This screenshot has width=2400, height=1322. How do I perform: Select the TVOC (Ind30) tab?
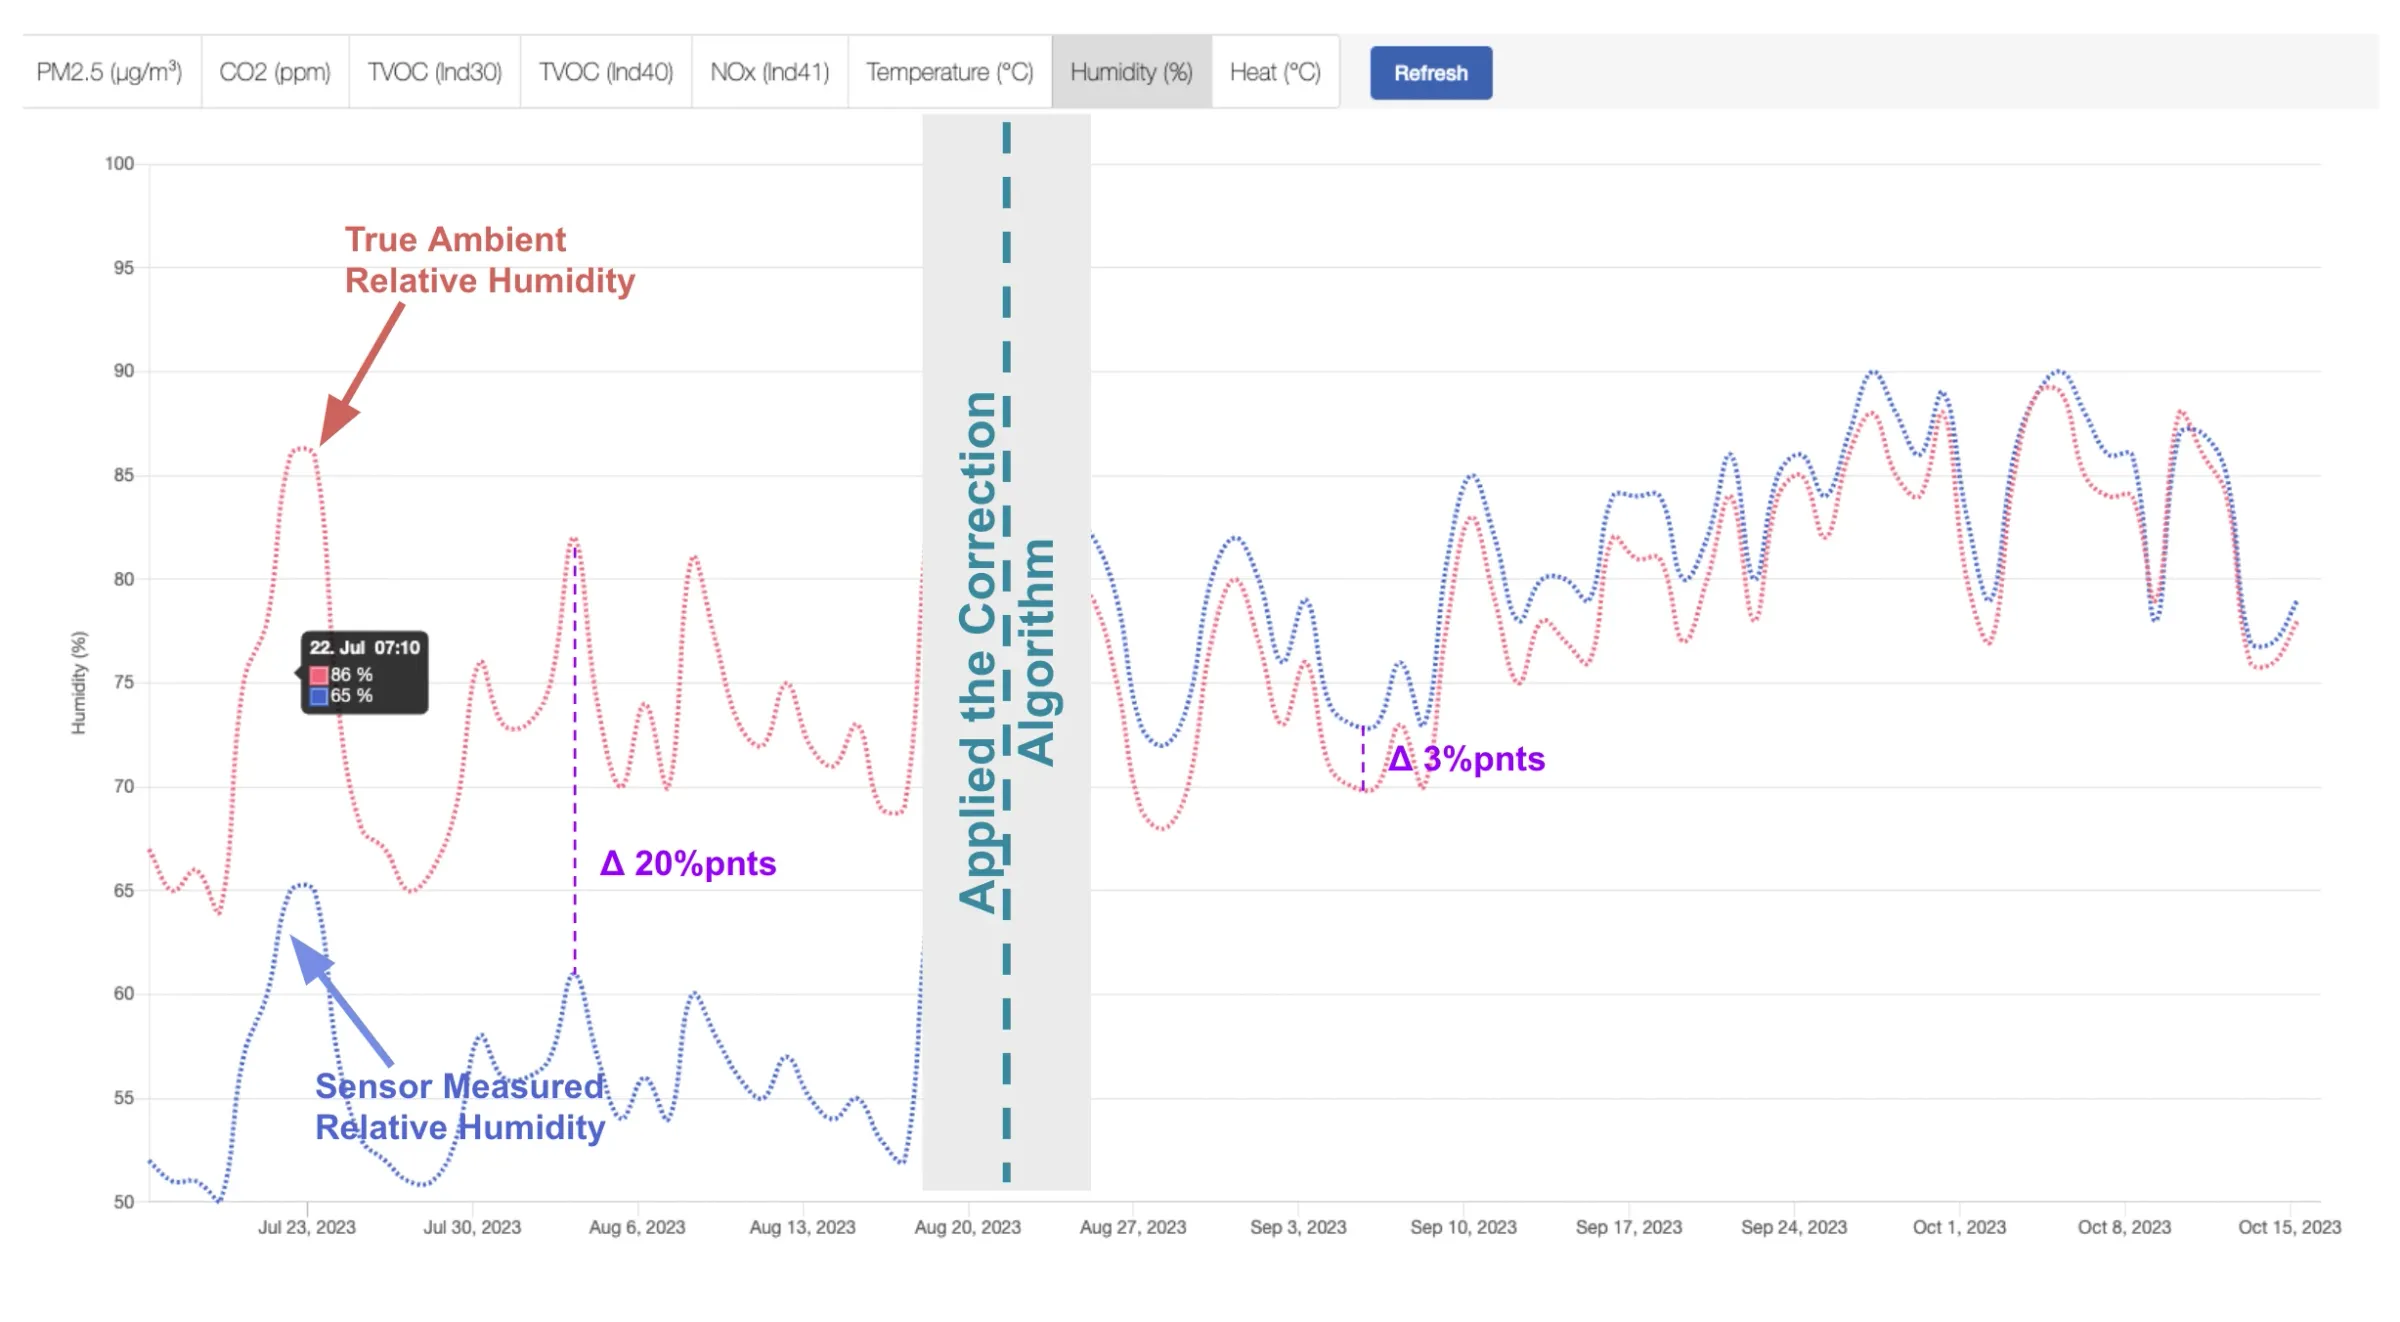tap(435, 72)
